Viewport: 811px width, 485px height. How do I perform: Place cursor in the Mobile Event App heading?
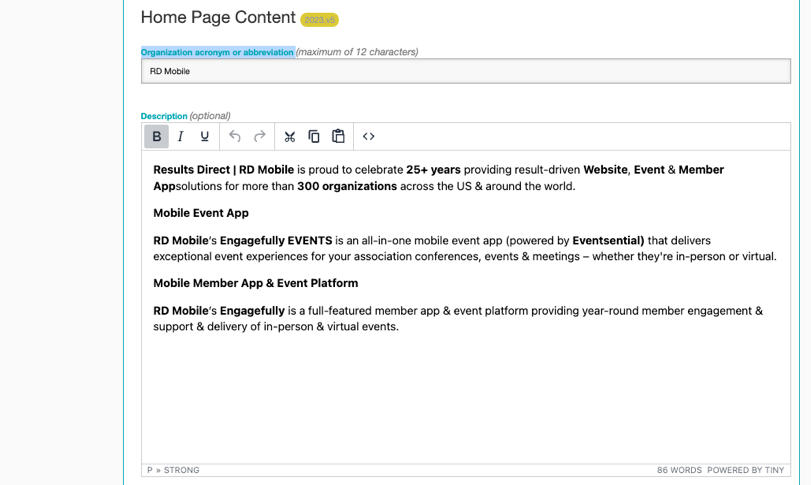tap(201, 213)
